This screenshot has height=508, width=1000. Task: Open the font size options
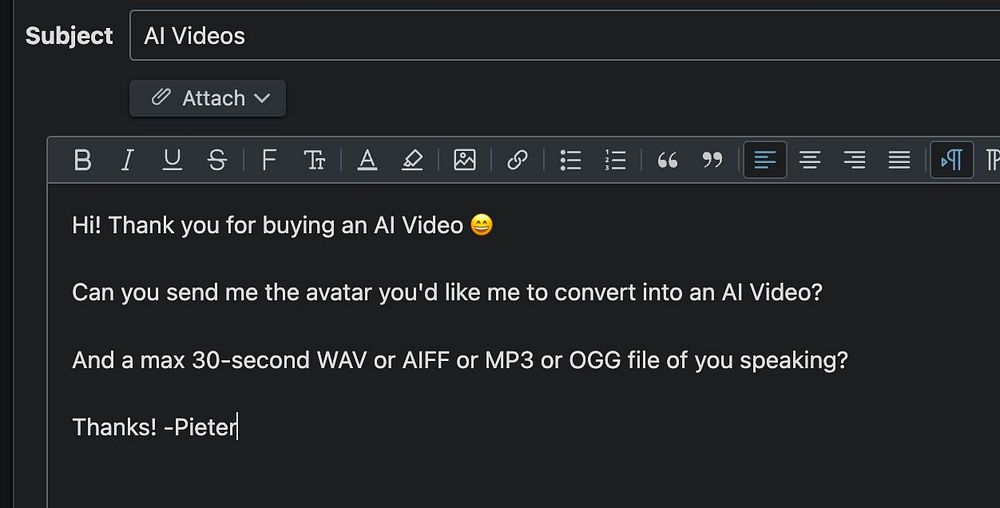coord(314,160)
